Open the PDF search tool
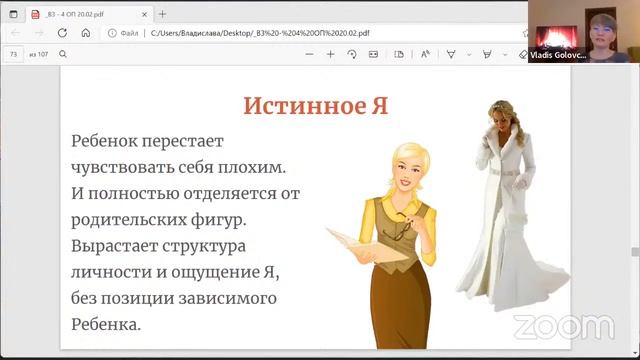Image resolution: width=640 pixels, height=360 pixels. click(x=63, y=54)
